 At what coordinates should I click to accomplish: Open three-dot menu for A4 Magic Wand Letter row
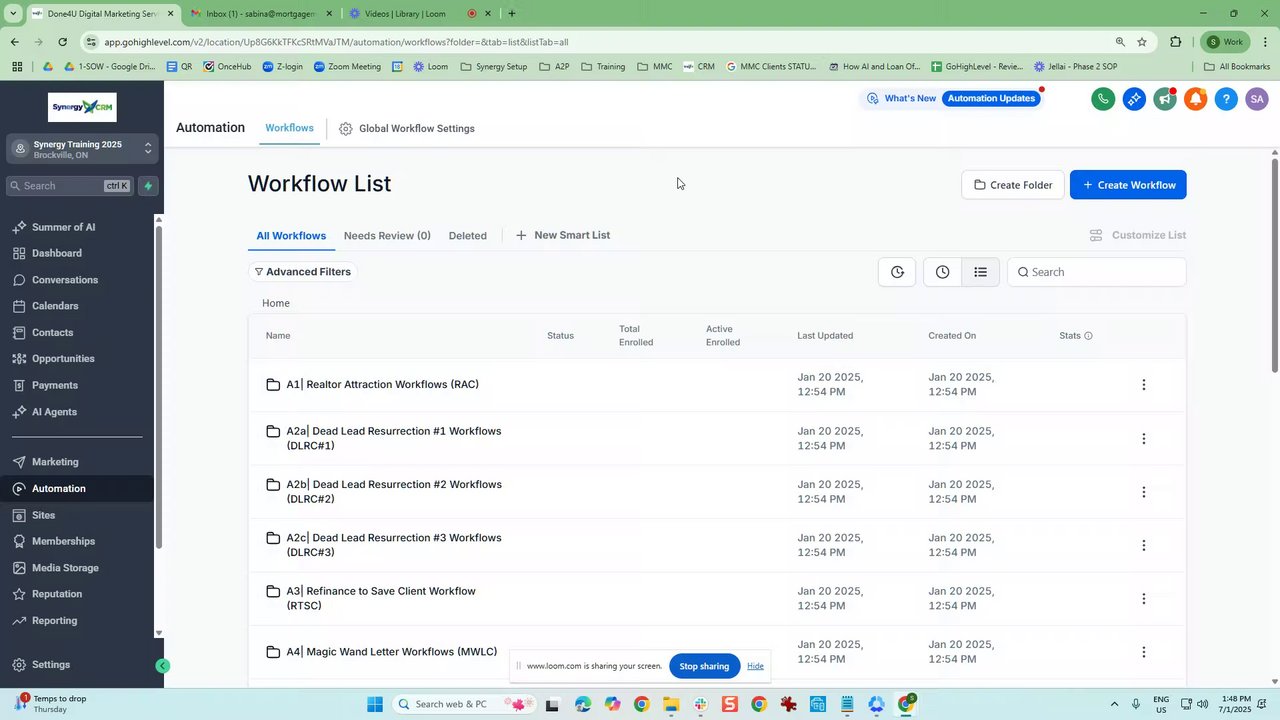(1144, 652)
